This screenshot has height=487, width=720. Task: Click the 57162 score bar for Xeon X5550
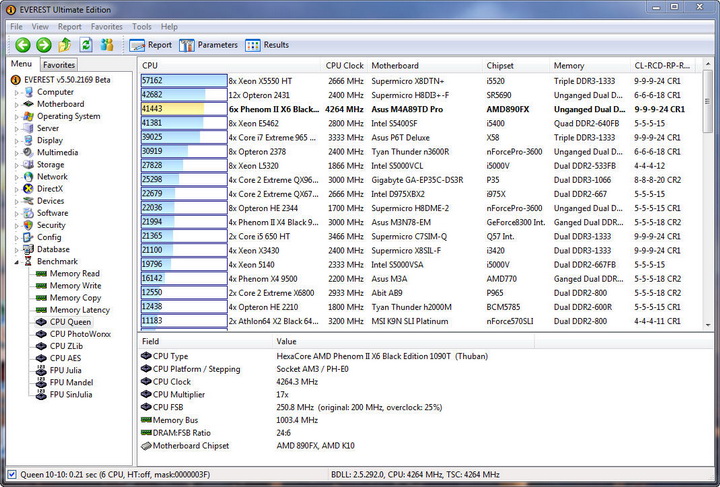[x=184, y=80]
